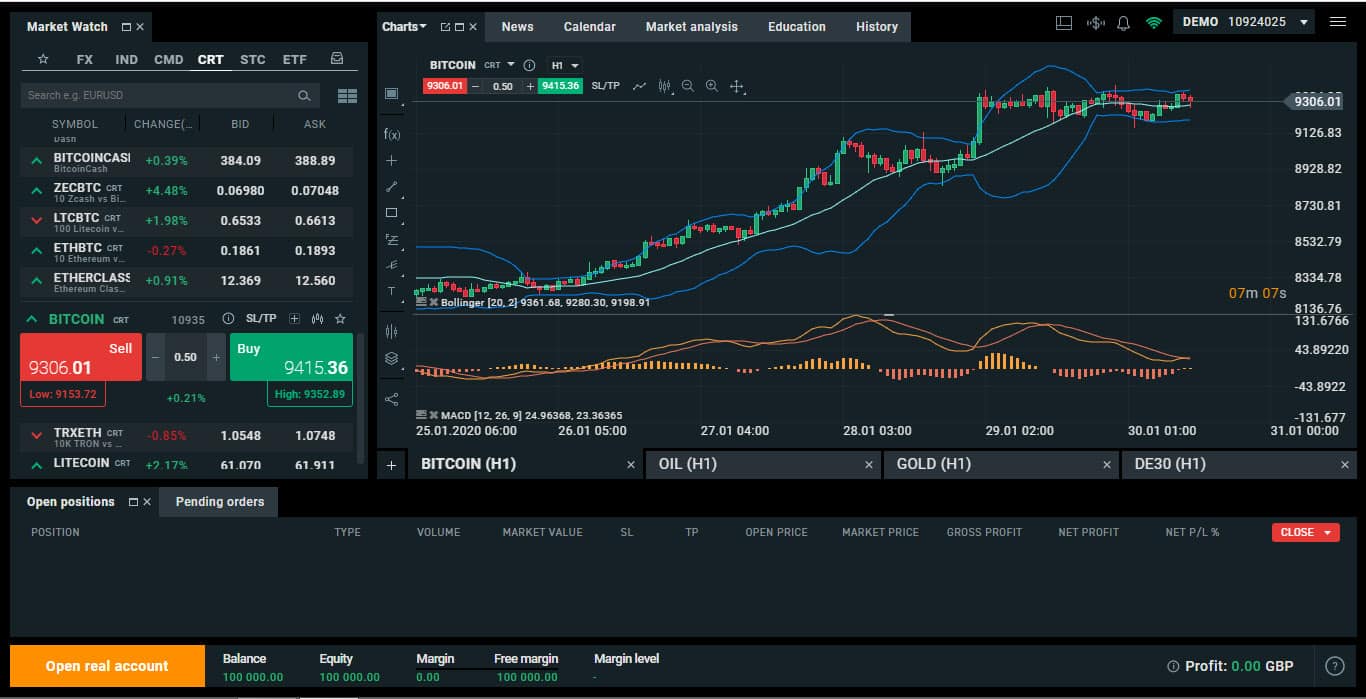
Task: Open the Charts panel dropdown
Action: tap(404, 27)
